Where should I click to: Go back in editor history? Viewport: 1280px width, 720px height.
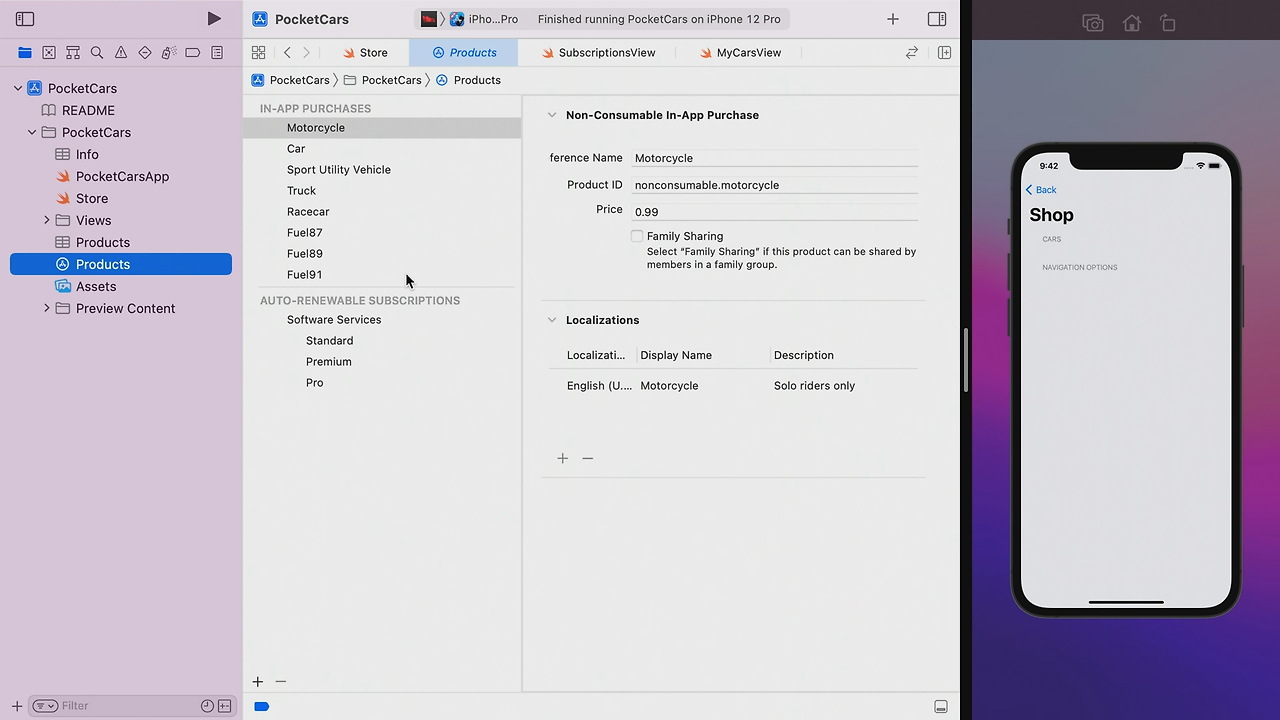(x=287, y=52)
